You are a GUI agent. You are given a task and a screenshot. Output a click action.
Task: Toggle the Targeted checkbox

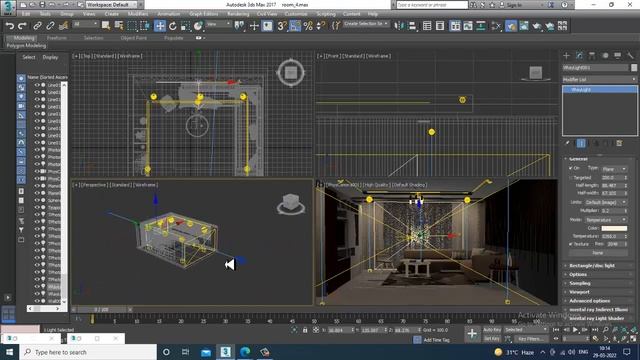(x=571, y=178)
